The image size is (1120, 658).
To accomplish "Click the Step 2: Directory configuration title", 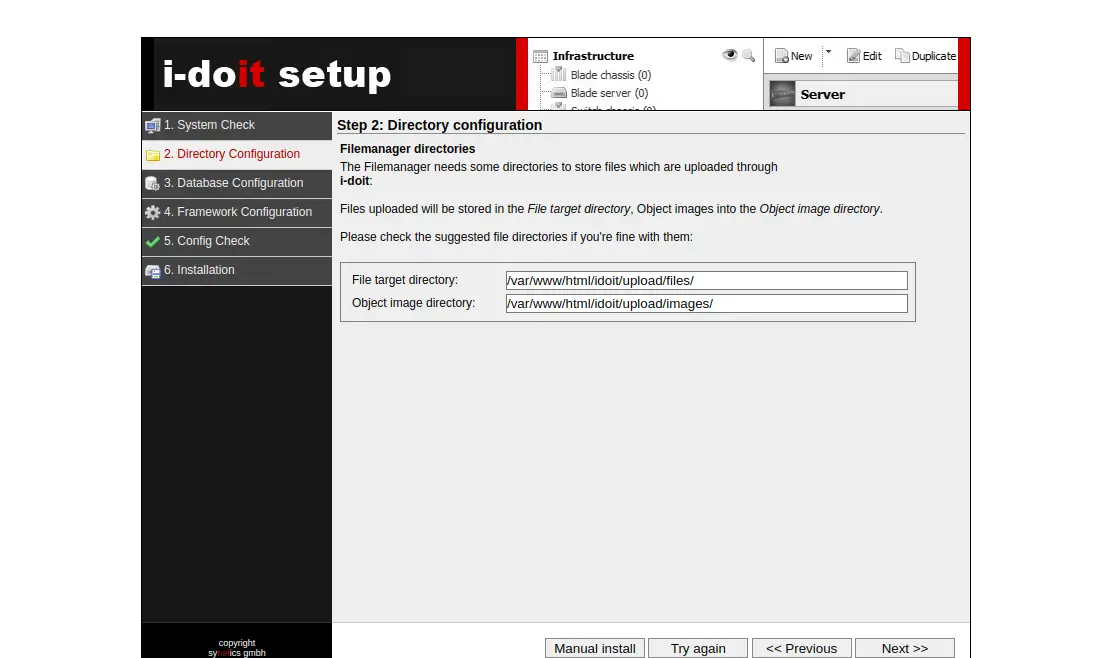I will click(439, 125).
